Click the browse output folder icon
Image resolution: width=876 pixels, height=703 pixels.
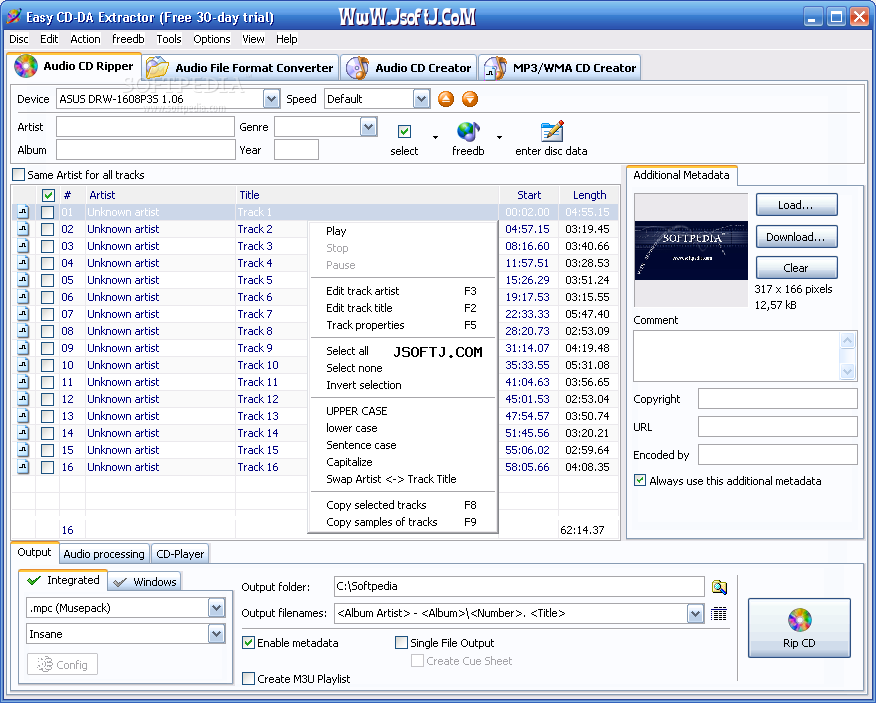719,587
